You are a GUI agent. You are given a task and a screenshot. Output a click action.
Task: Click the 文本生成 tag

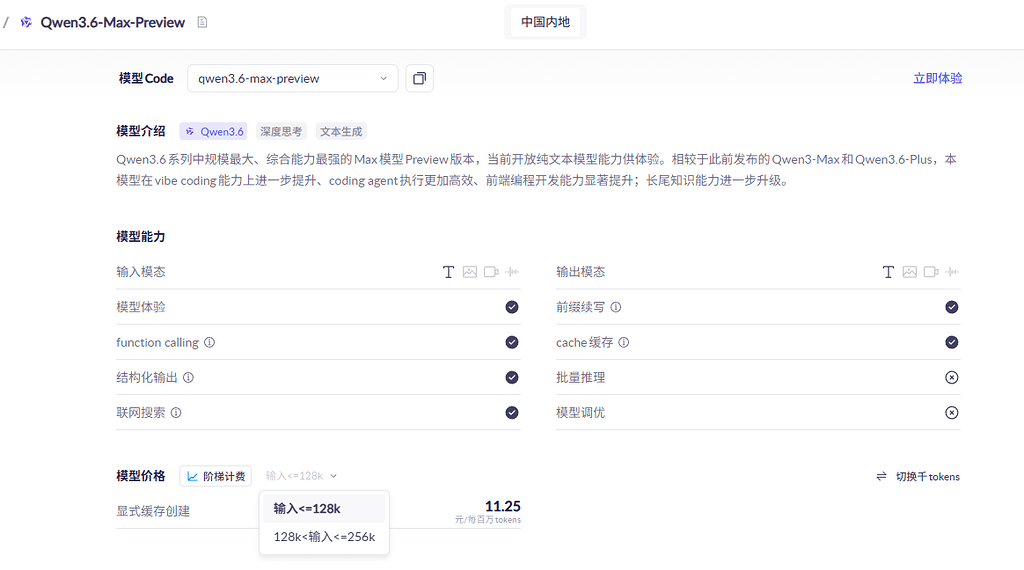341,131
